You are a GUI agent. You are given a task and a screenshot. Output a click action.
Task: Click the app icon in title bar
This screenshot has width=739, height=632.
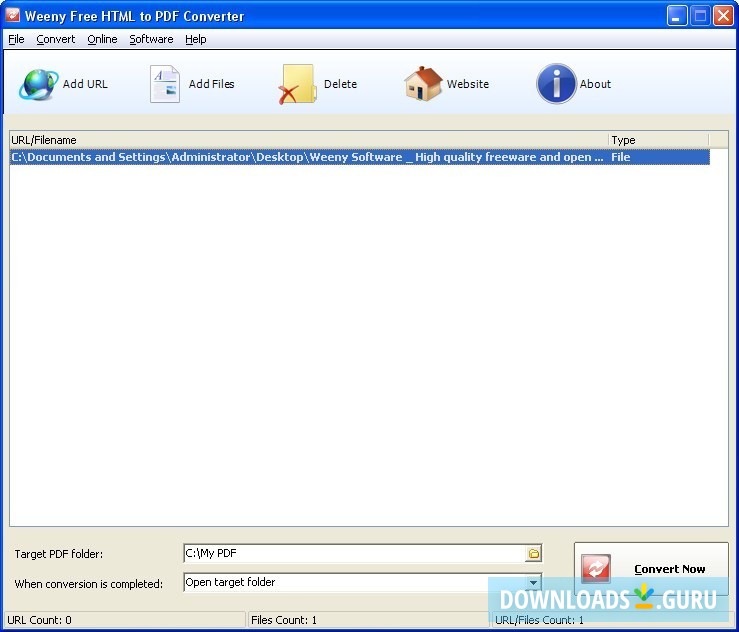pyautogui.click(x=12, y=16)
